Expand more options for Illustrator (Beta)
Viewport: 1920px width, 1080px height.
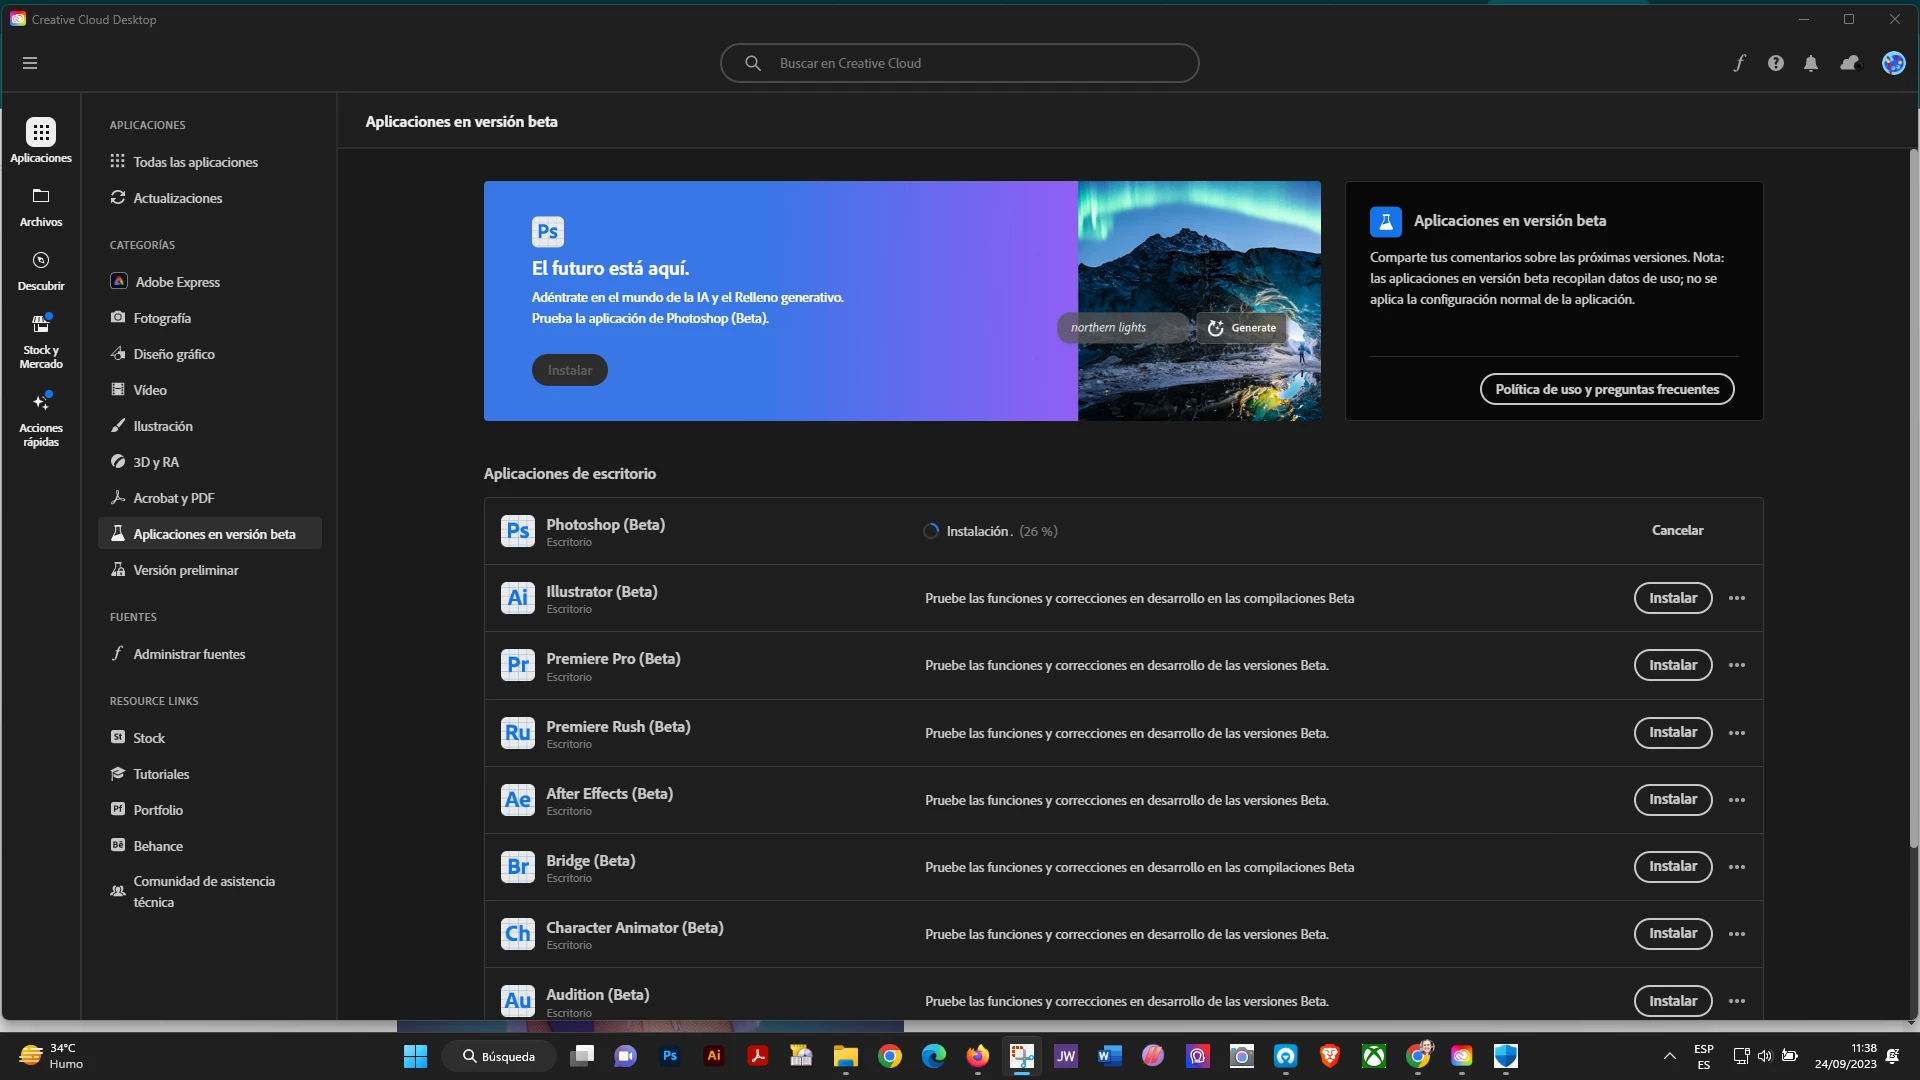(1737, 598)
